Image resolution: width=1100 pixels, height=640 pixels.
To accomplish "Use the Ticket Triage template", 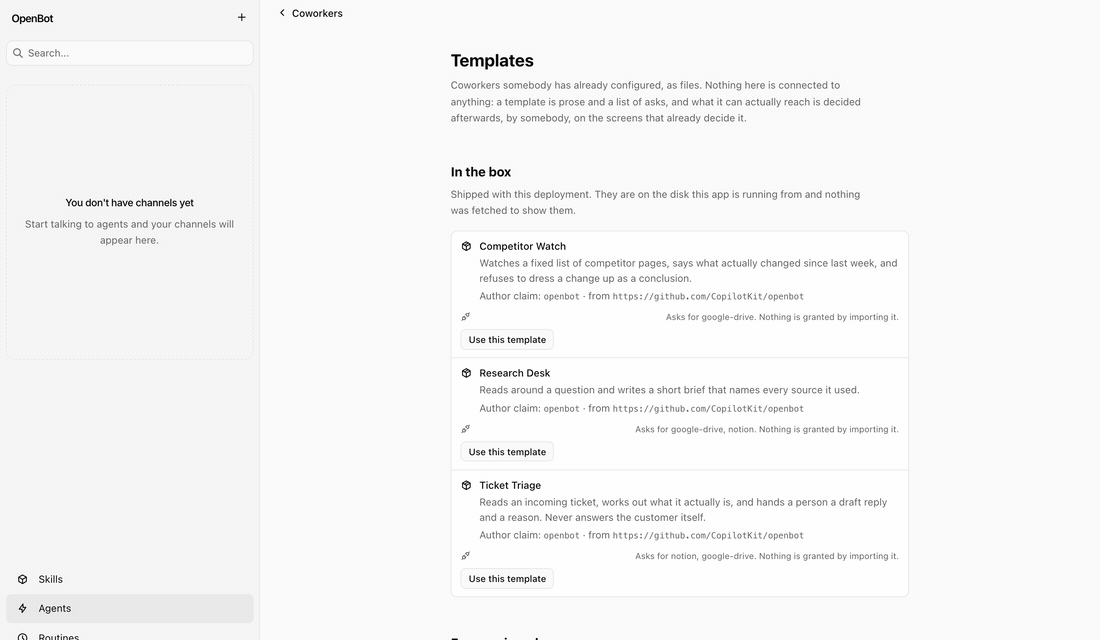I will tap(507, 579).
